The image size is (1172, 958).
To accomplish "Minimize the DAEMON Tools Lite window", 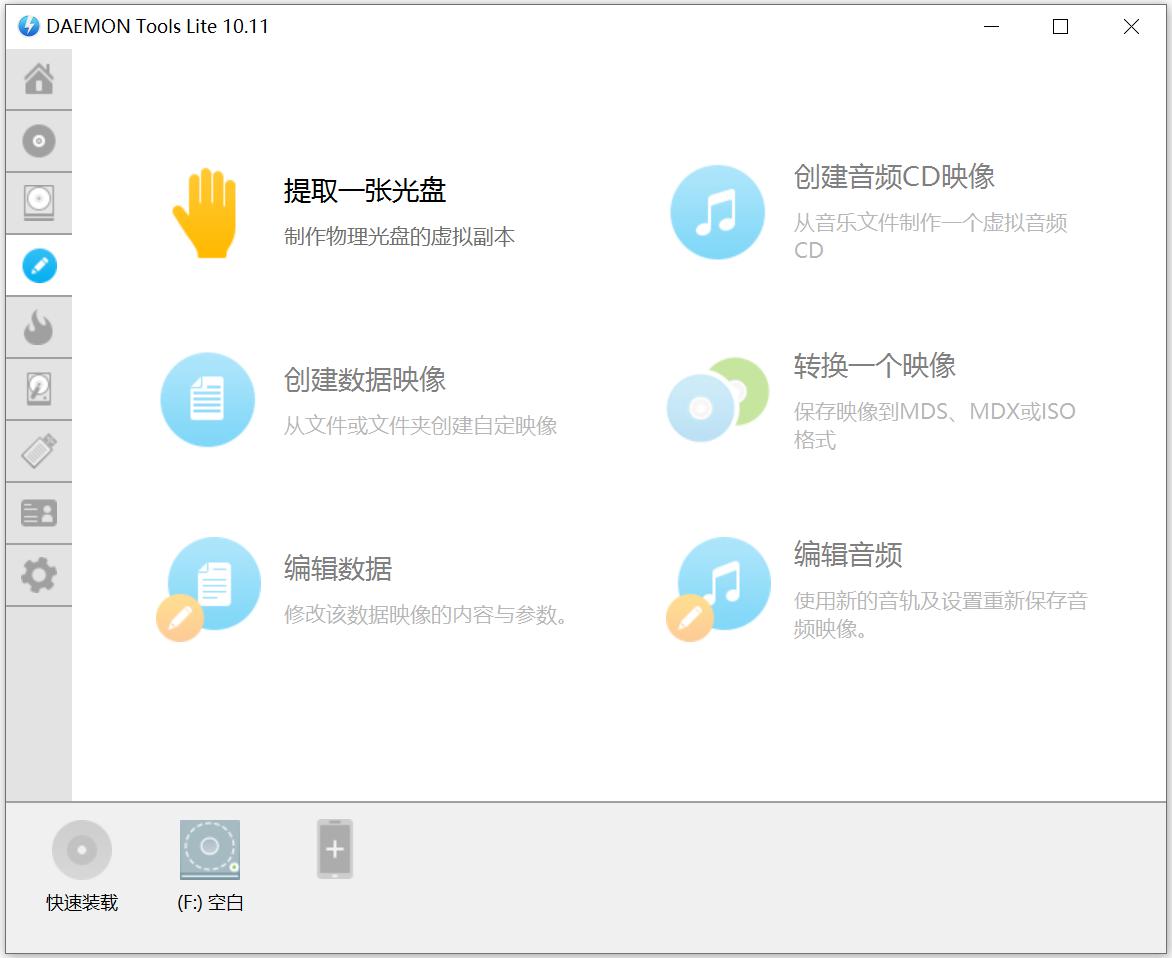I will coord(991,27).
